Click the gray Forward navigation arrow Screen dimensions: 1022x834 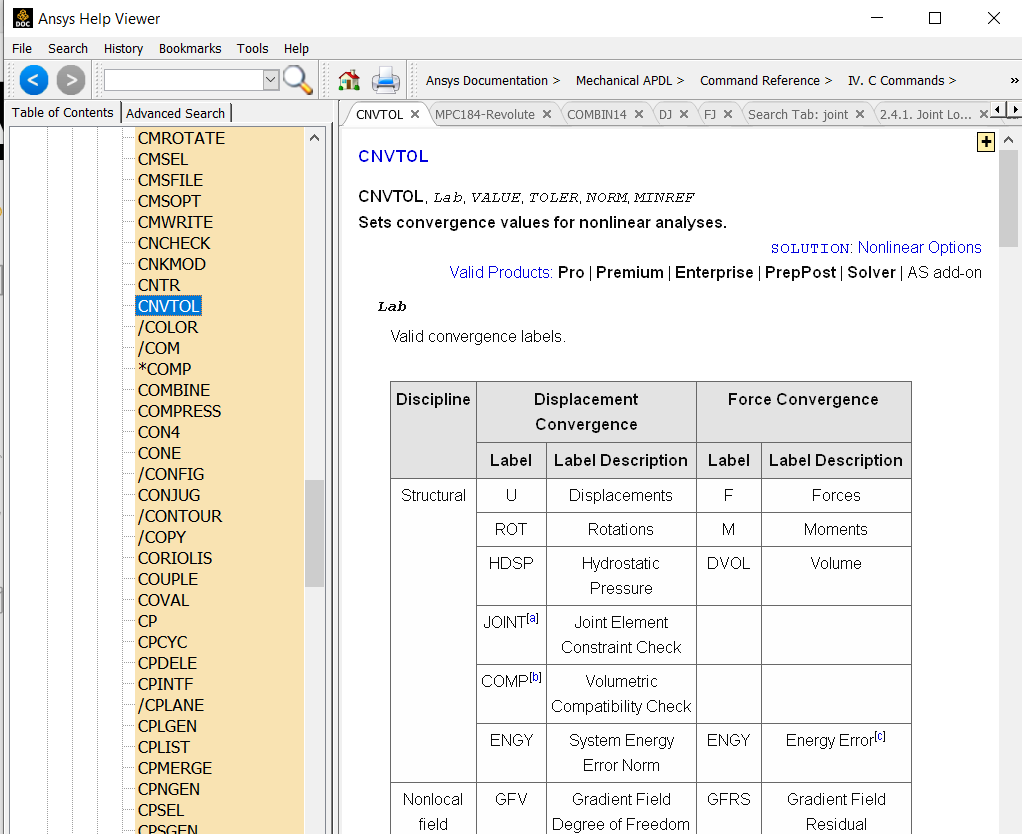(70, 80)
